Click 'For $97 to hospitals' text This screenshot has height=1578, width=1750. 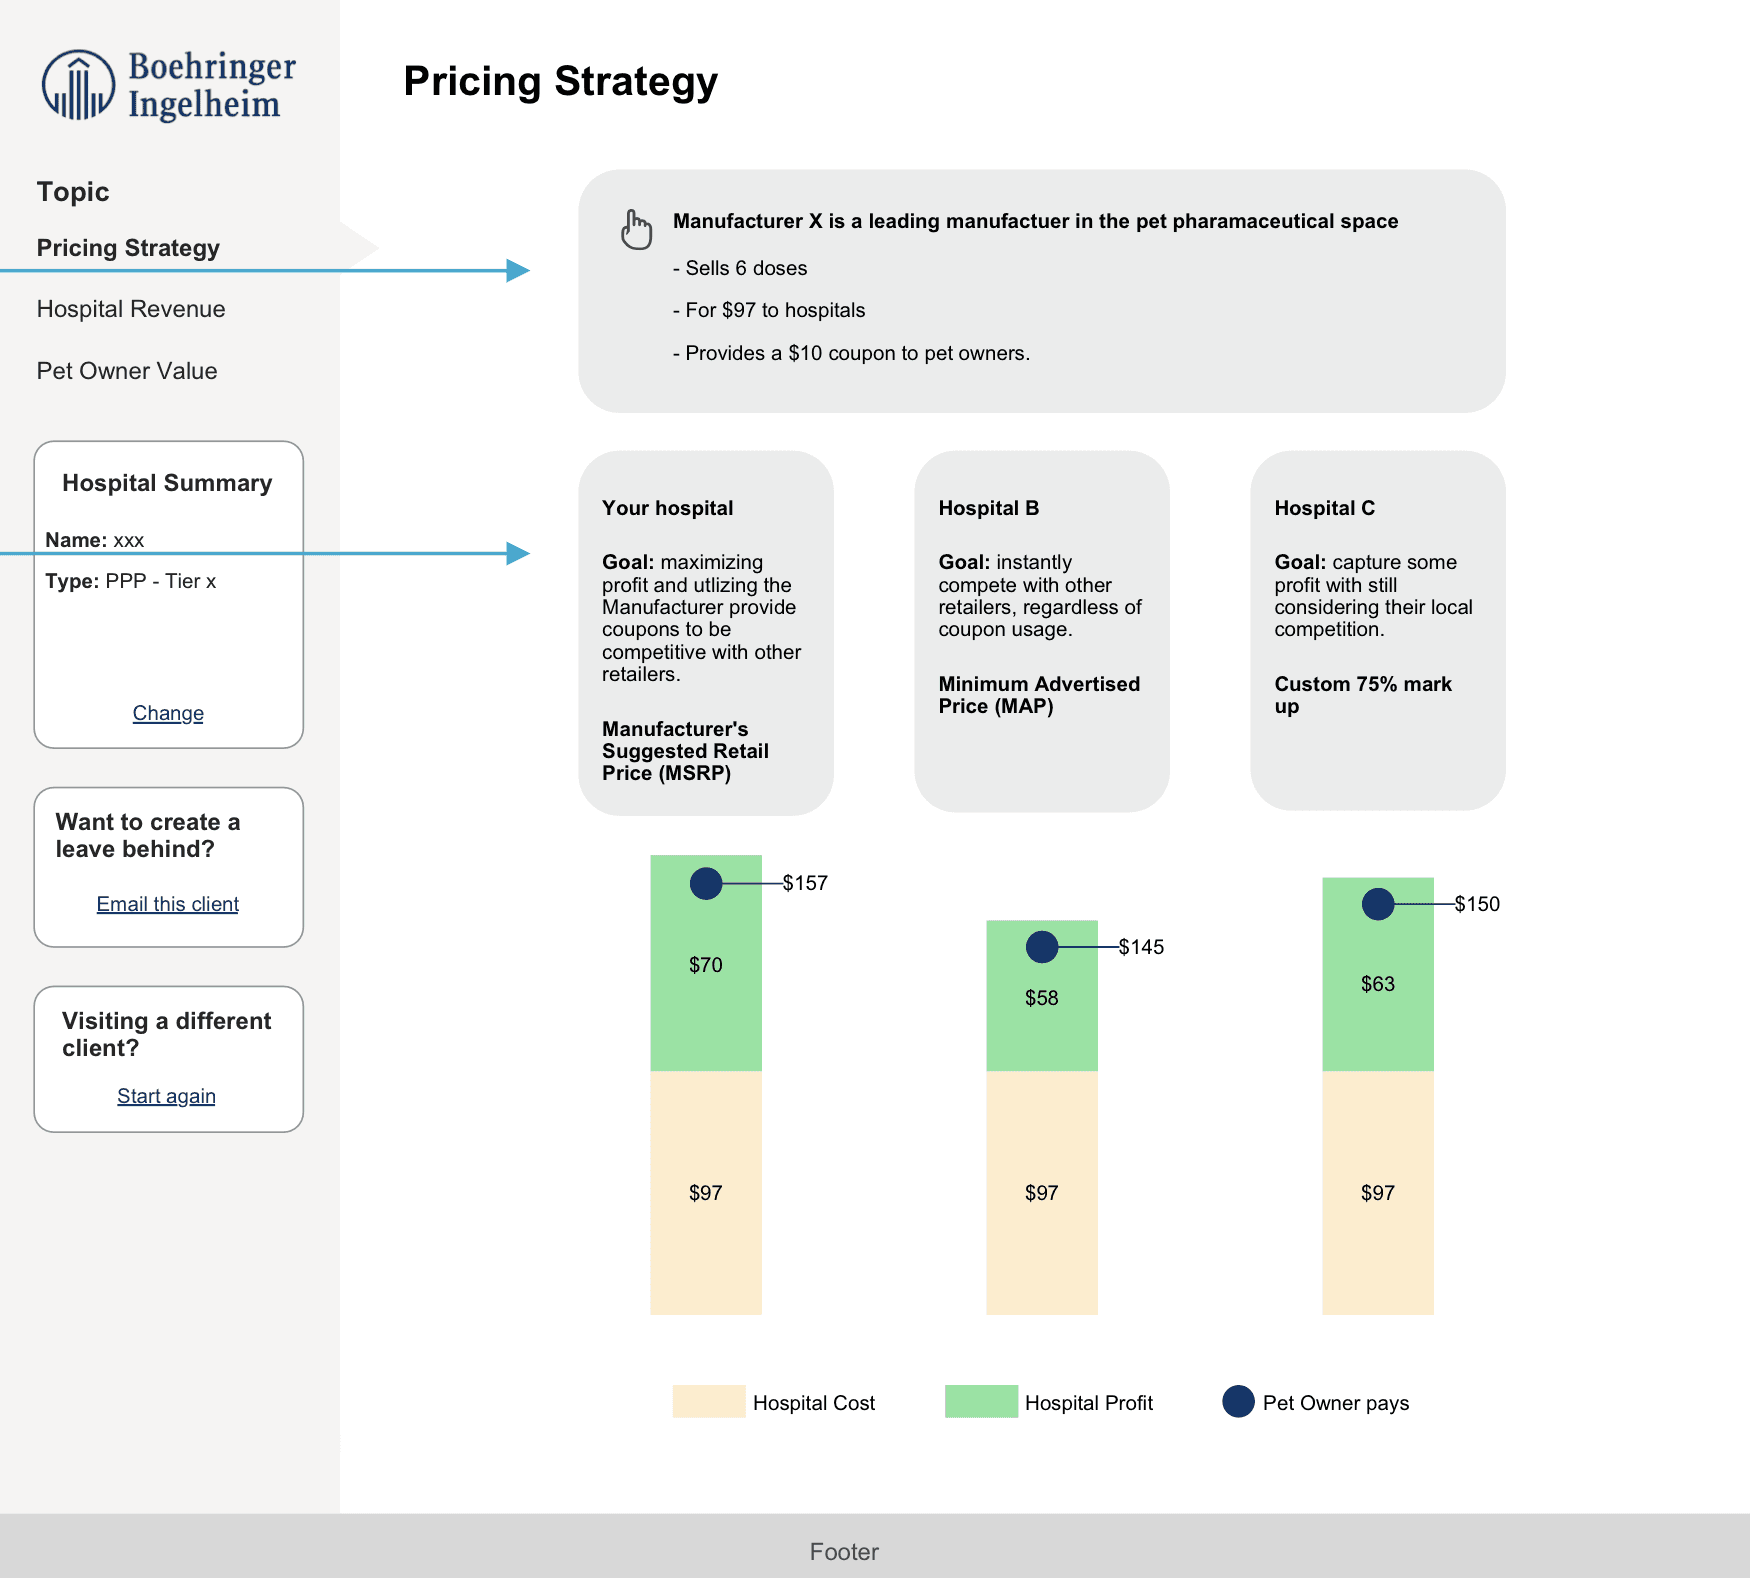point(769,310)
